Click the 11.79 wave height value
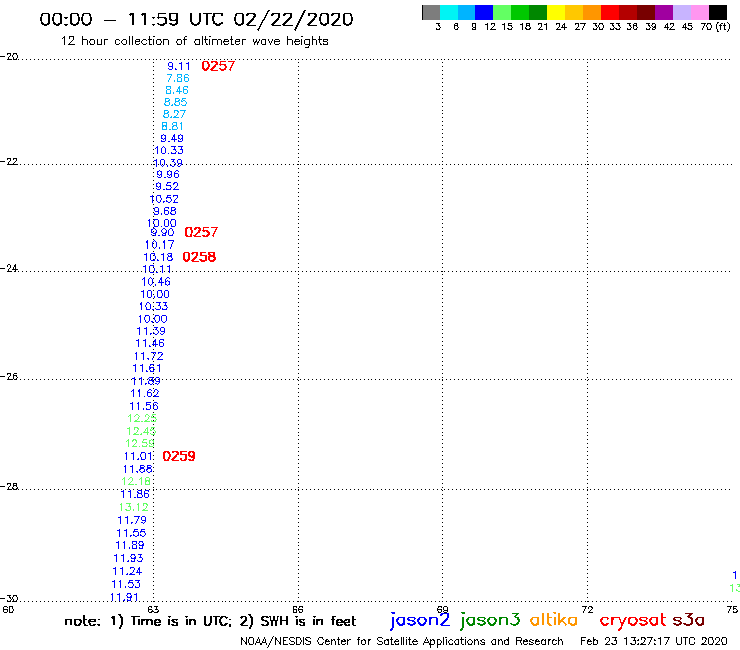This screenshot has height=650, width=740. click(x=132, y=520)
